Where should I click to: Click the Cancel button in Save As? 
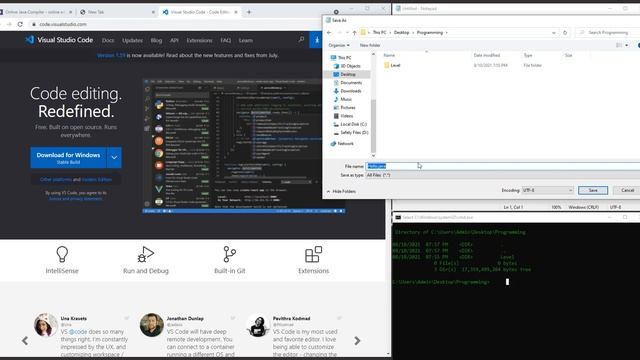click(x=627, y=190)
